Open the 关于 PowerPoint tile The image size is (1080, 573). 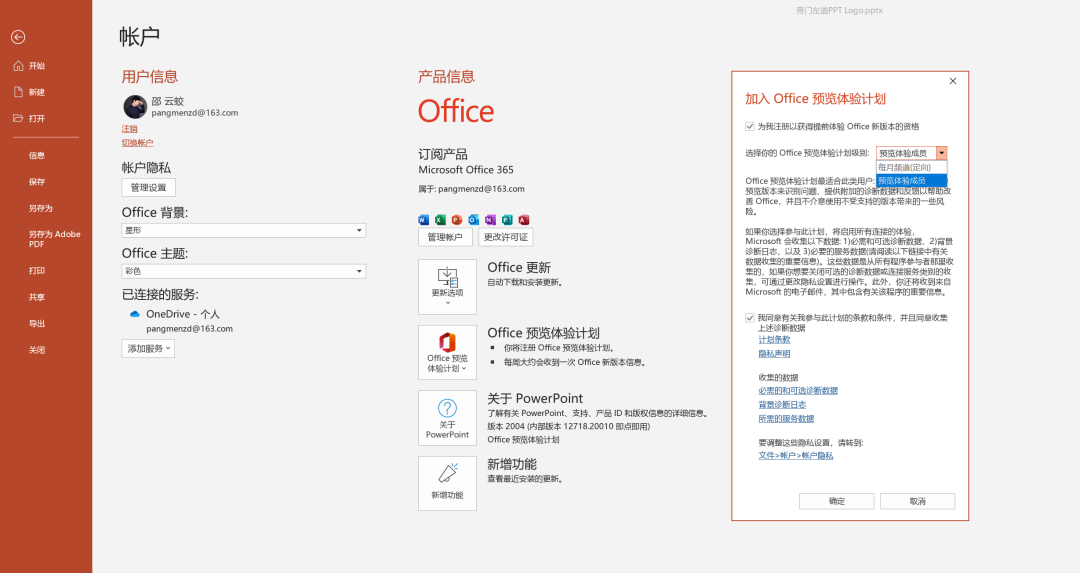[447, 418]
